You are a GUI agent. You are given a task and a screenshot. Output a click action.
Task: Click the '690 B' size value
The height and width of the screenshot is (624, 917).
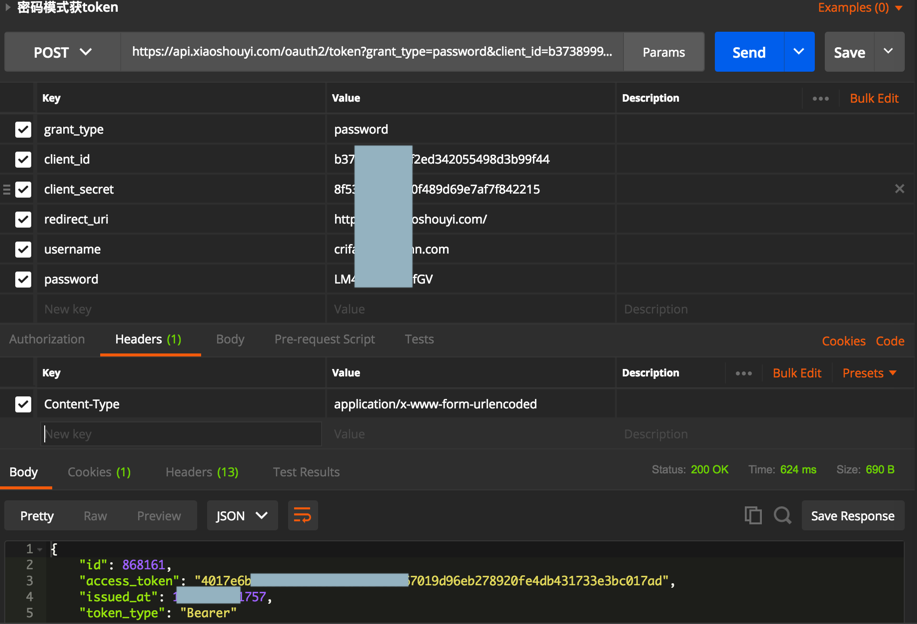880,470
